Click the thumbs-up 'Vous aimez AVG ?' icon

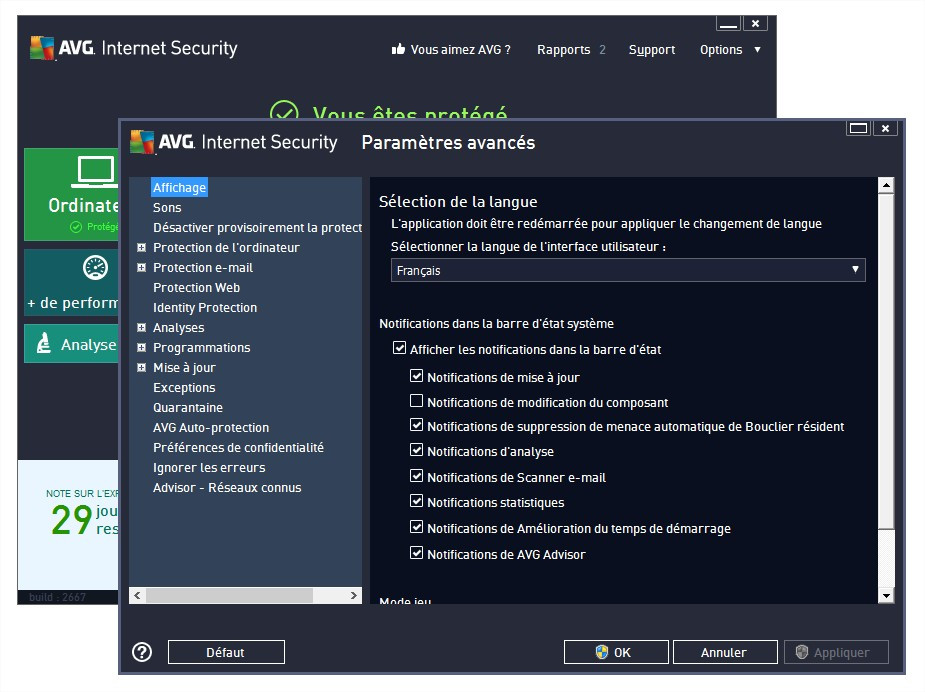click(398, 49)
